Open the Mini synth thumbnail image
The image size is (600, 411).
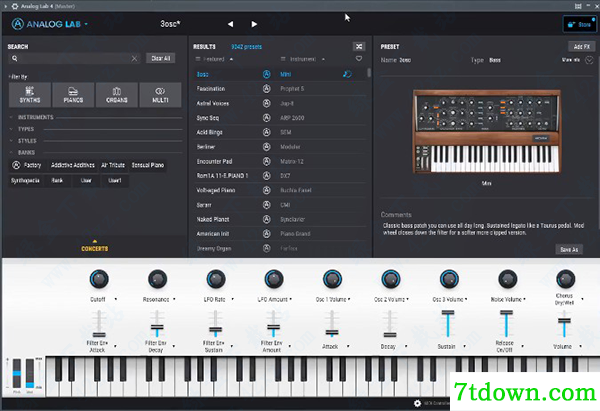(486, 132)
